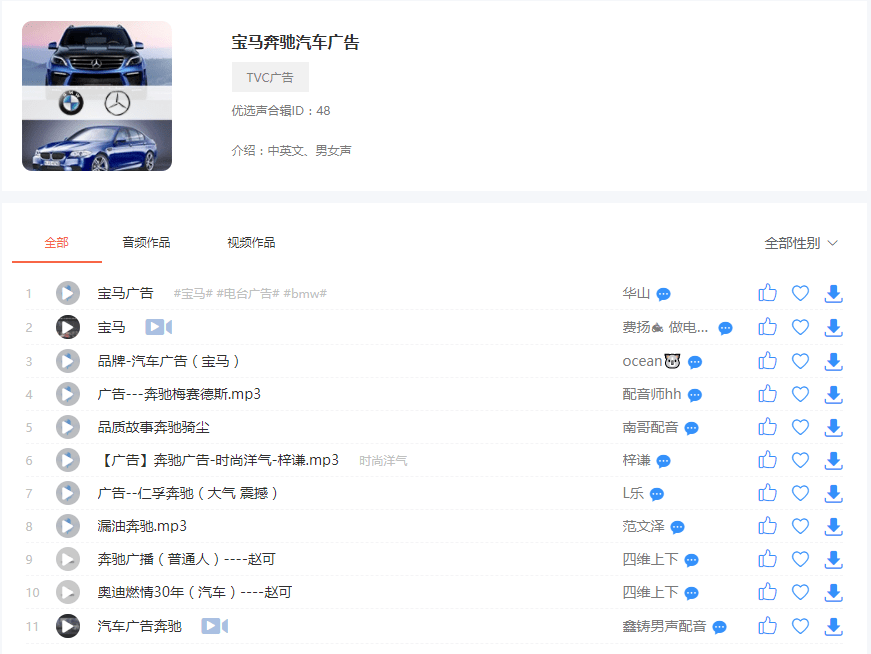Open voice actor 费扬's profile link
The height and width of the screenshot is (654, 871).
665,327
